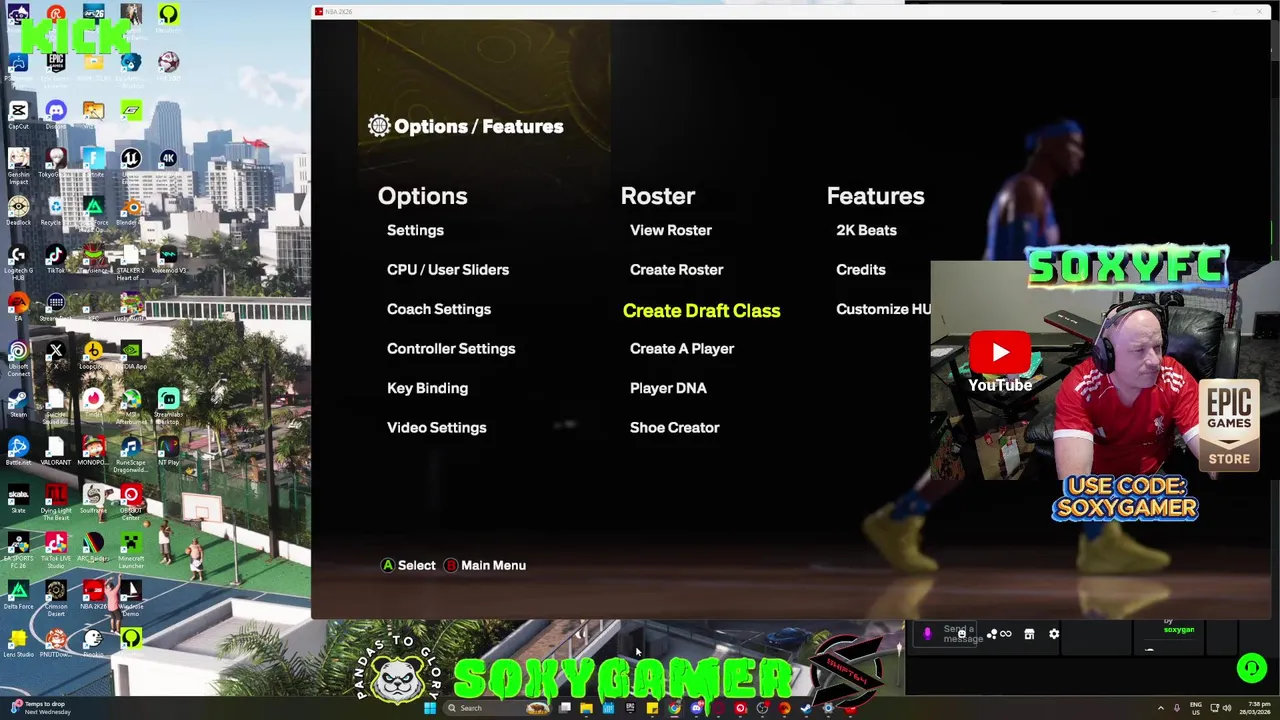The width and height of the screenshot is (1280, 720).
Task: Launch Battle.net from the desktop
Action: point(18,451)
